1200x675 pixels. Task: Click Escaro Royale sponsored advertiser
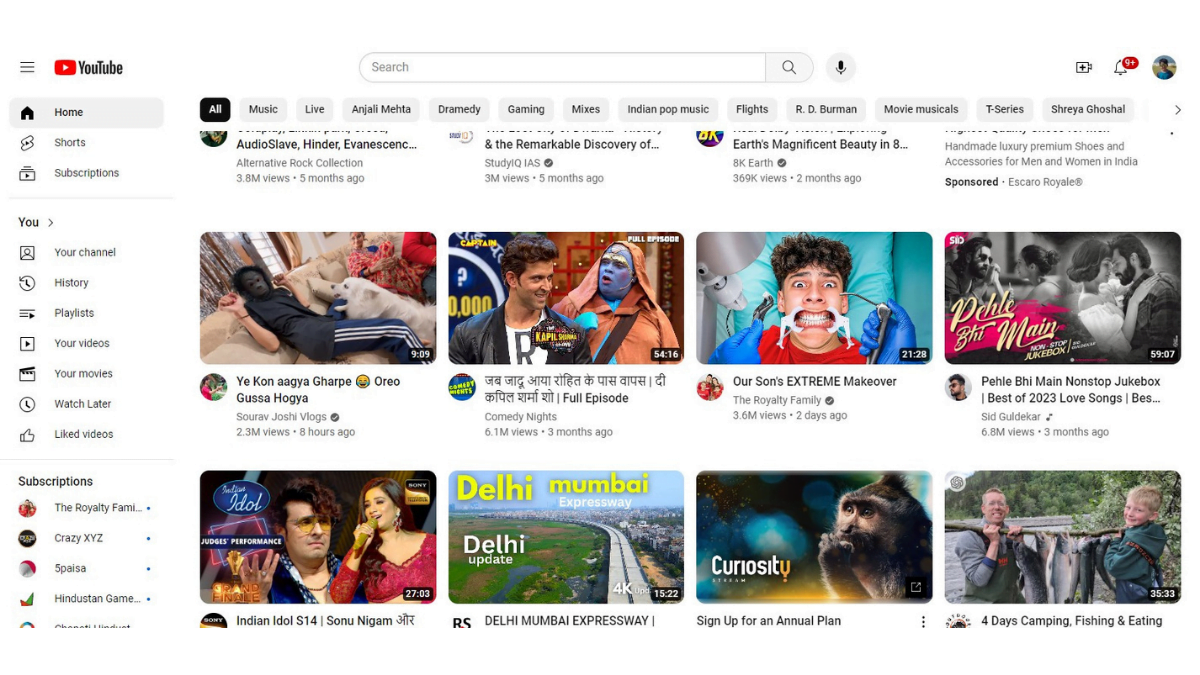coord(1045,182)
